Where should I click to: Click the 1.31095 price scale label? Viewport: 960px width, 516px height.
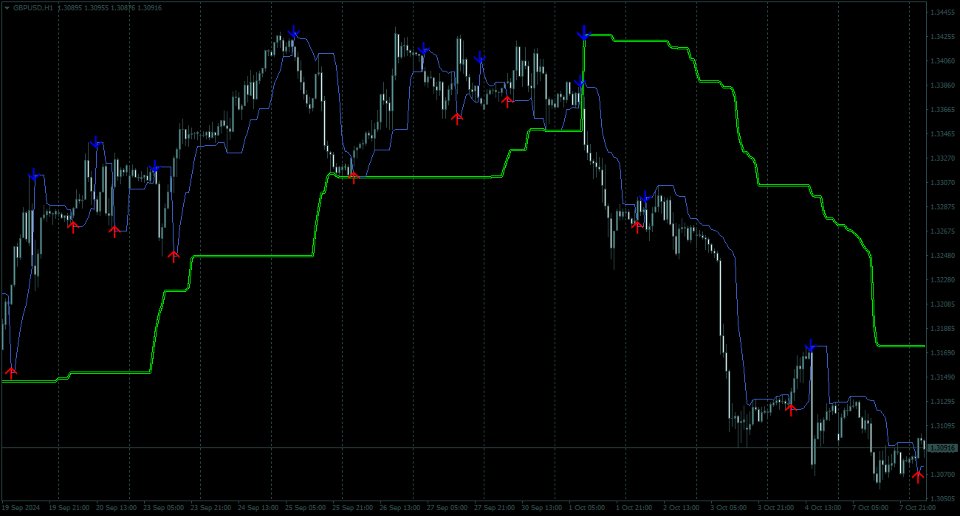943,425
